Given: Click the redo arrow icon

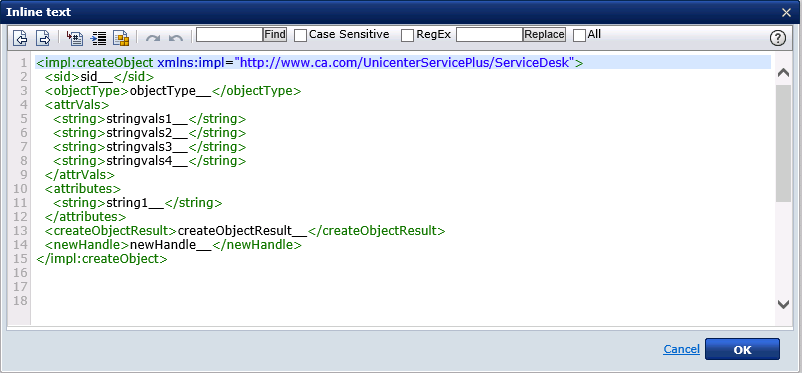Looking at the screenshot, I should pos(152,38).
